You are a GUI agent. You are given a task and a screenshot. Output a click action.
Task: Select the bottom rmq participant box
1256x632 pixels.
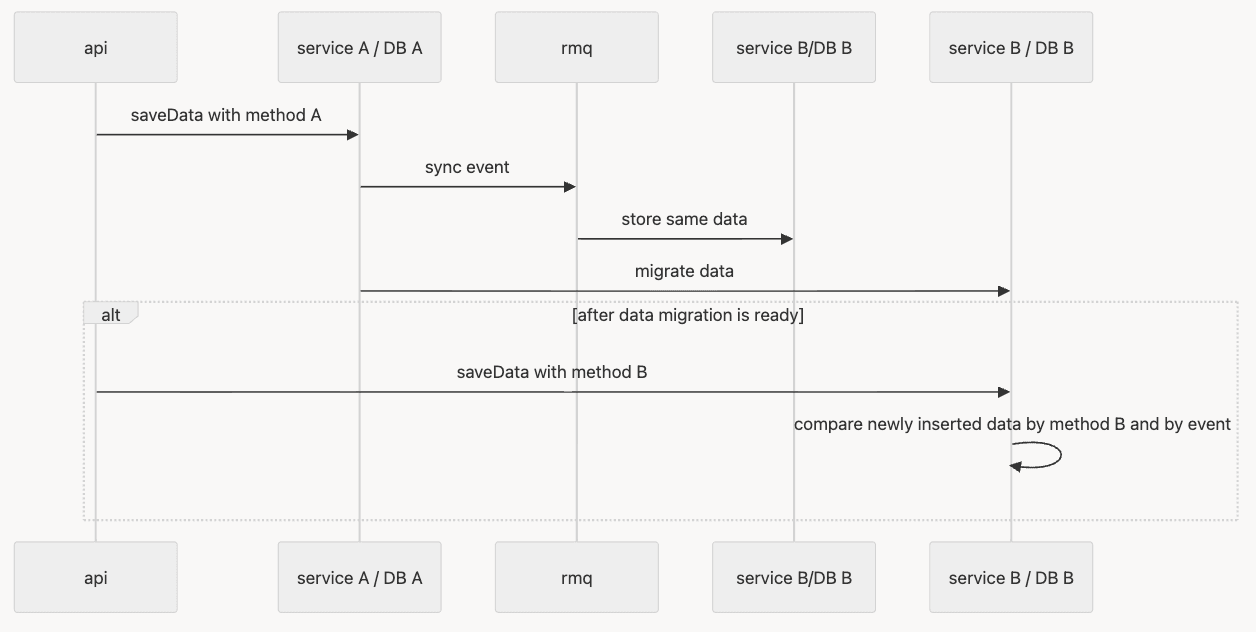coord(577,577)
